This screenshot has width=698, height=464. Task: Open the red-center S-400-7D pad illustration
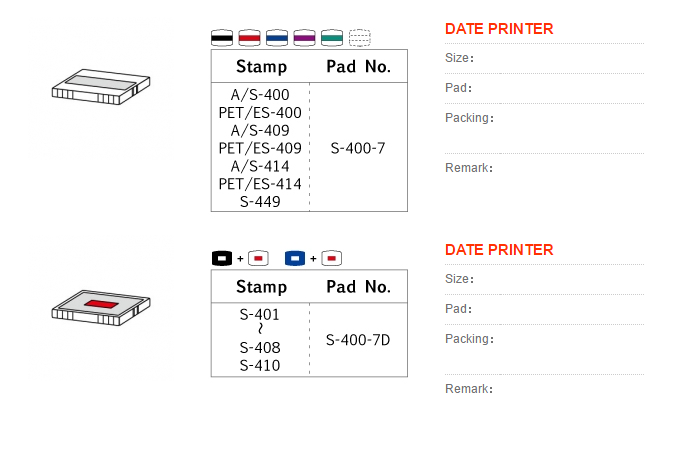[101, 308]
